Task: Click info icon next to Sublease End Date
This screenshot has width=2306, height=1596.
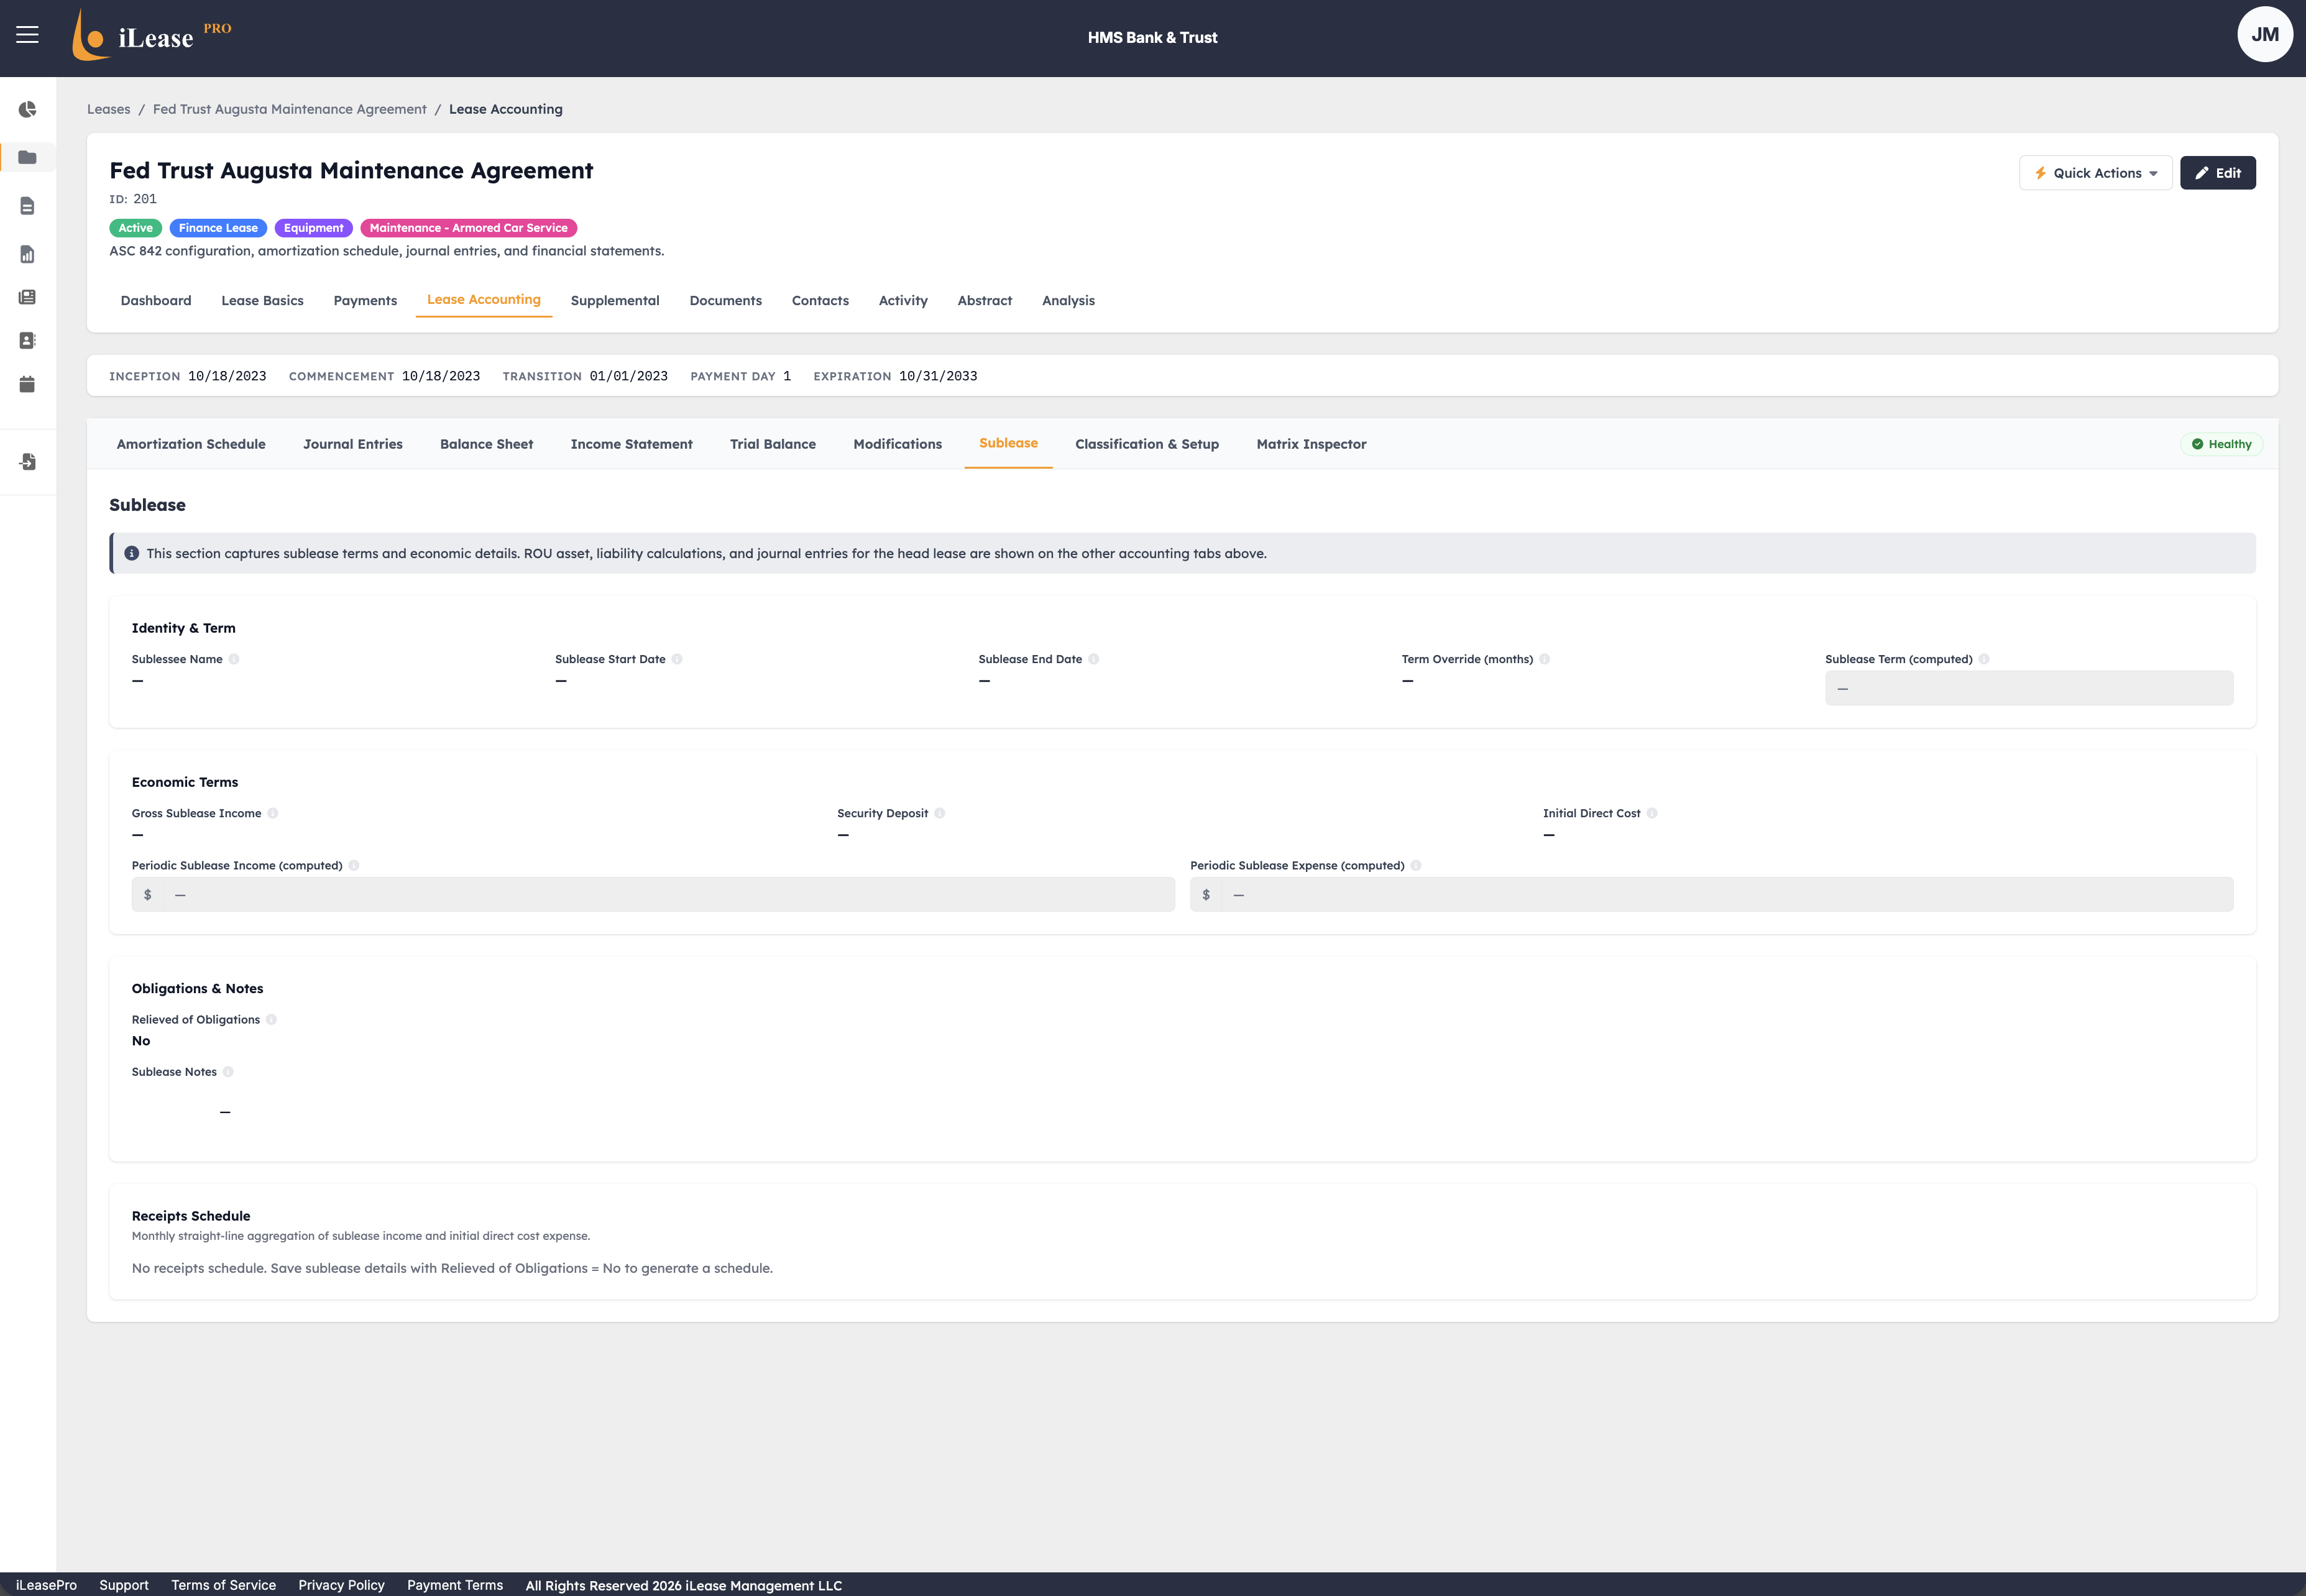Action: pos(1094,659)
